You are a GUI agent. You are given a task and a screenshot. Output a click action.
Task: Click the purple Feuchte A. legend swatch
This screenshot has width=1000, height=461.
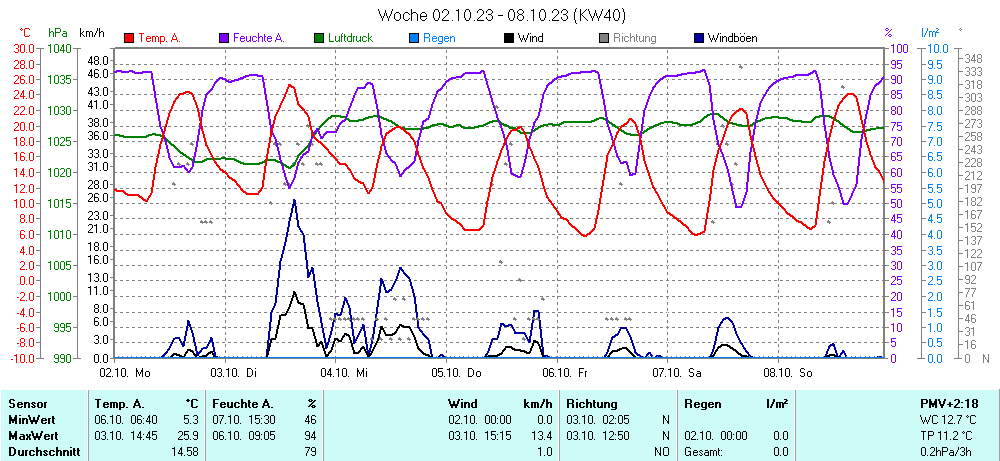[x=224, y=38]
